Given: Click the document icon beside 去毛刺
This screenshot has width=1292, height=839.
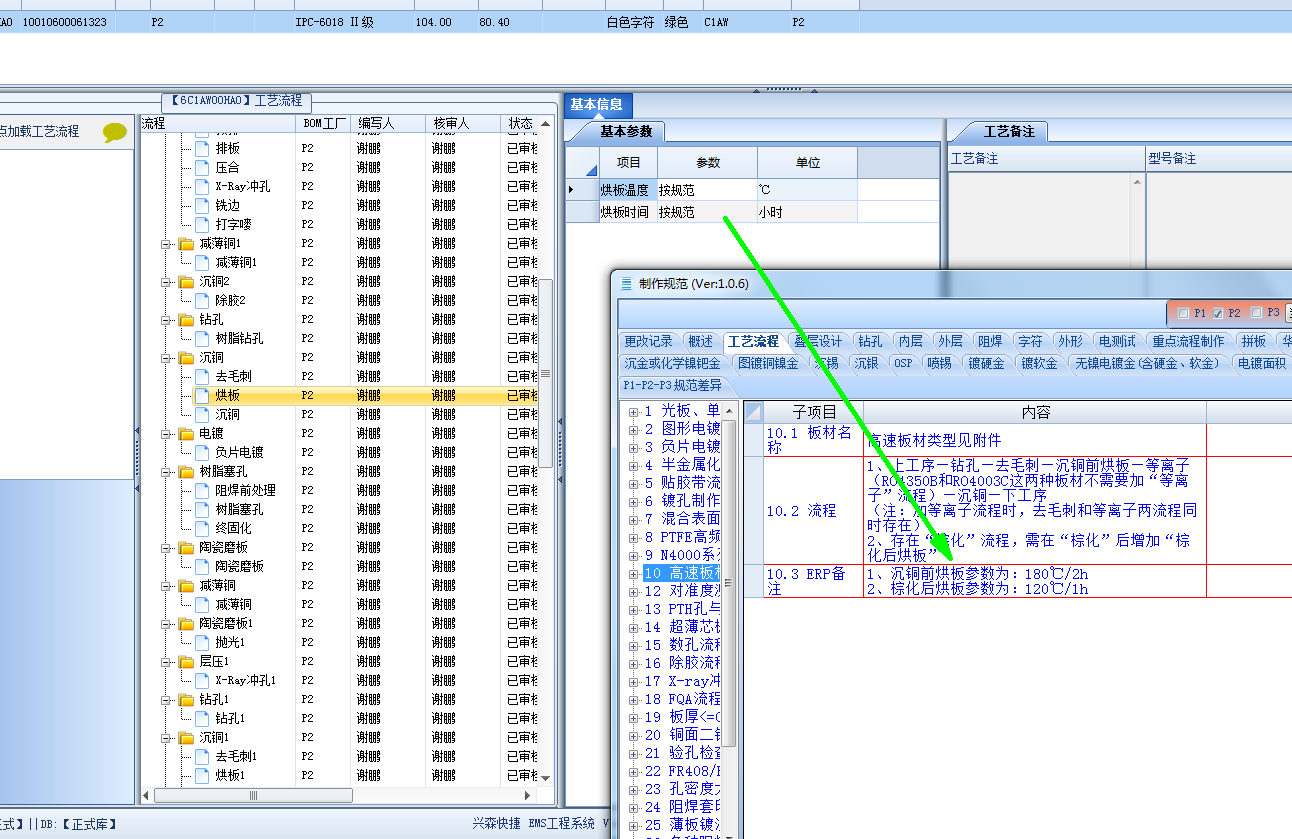Looking at the screenshot, I should point(202,376).
